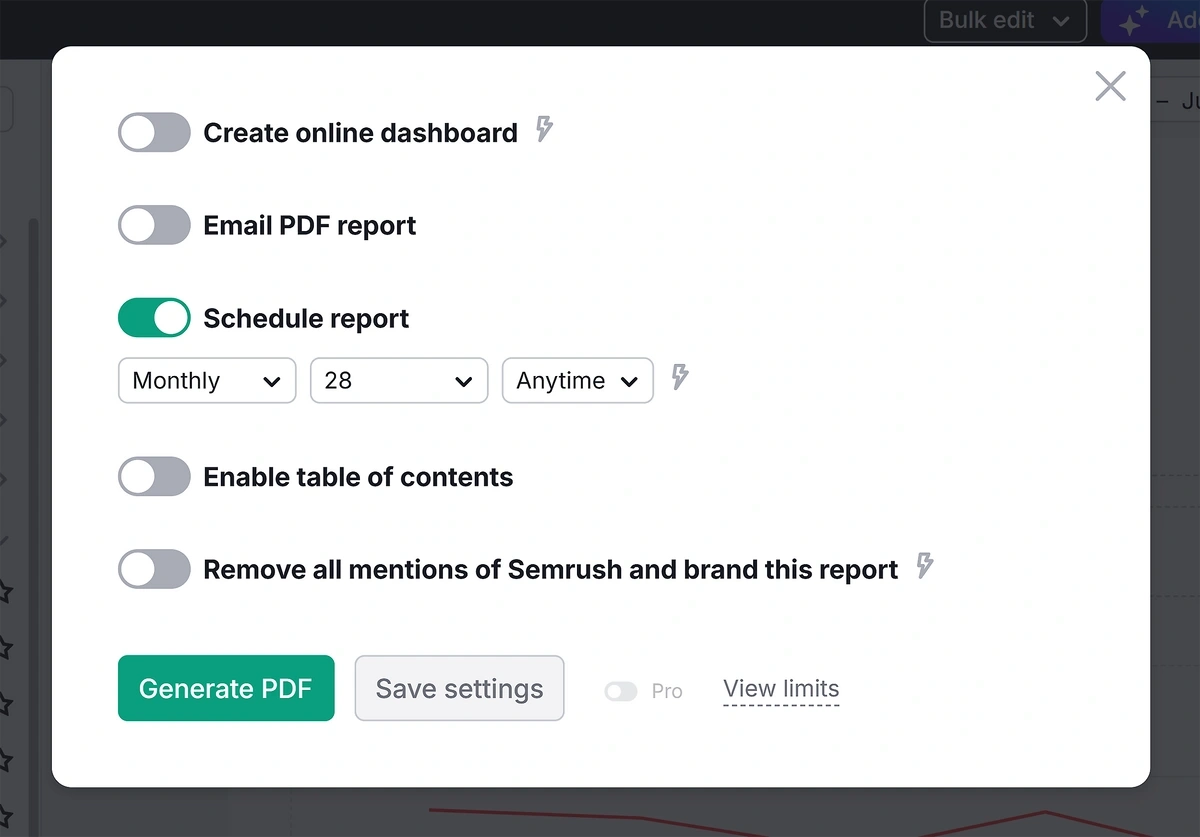The width and height of the screenshot is (1200, 837).
Task: Open the day-of-month dropdown showing 28
Action: [398, 380]
